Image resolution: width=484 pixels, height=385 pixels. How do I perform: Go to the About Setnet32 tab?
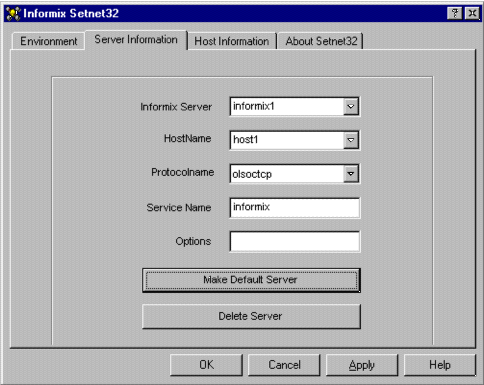[321, 41]
